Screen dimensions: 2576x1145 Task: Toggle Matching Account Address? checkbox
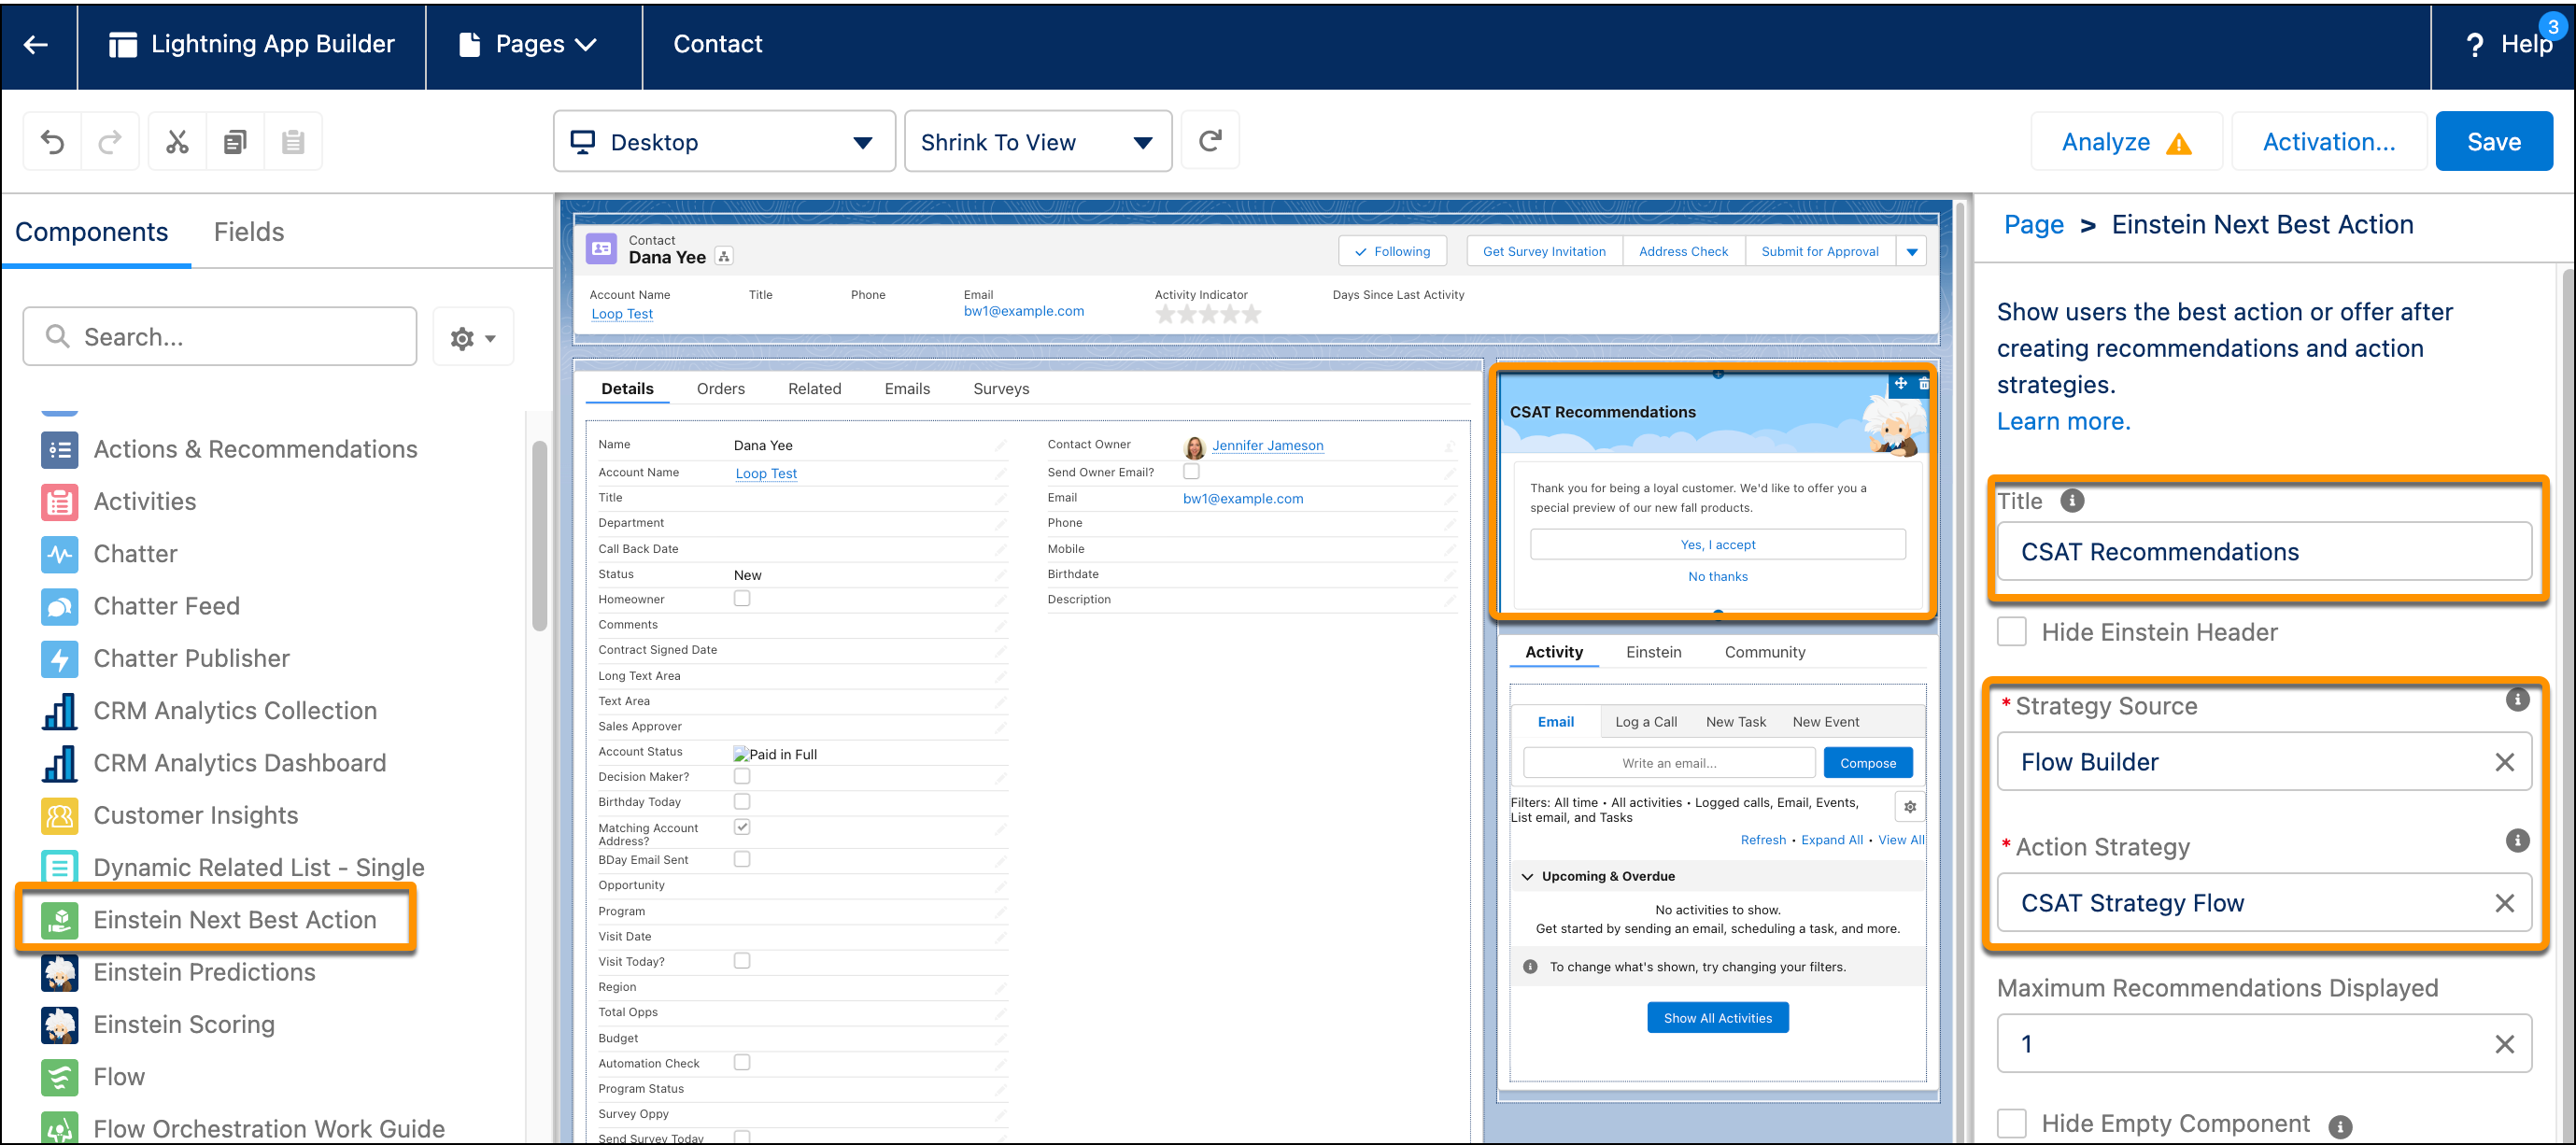[x=742, y=827]
